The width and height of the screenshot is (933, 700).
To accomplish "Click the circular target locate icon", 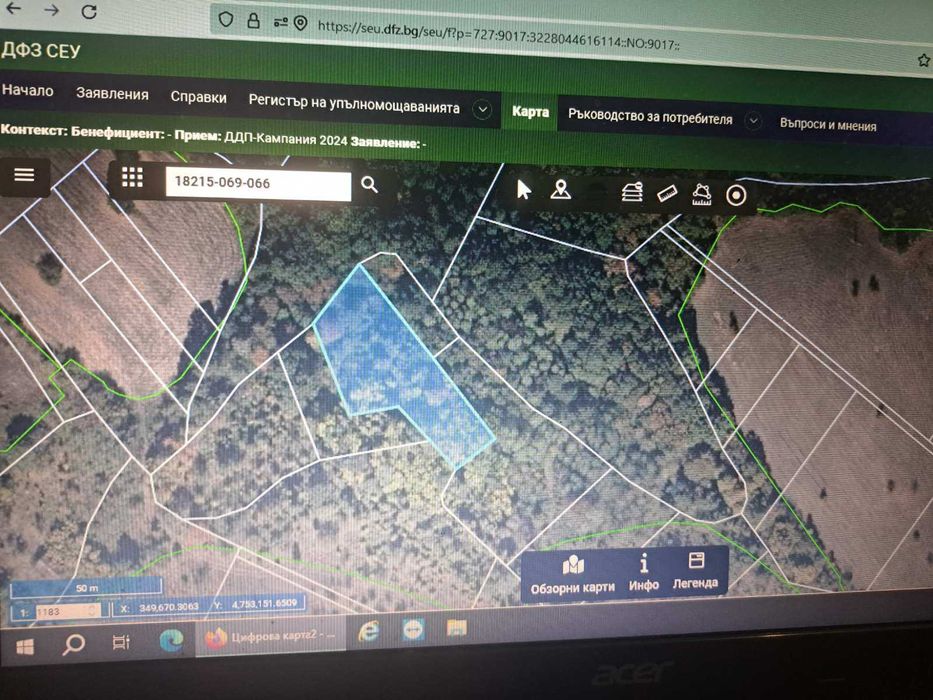I will coord(737,195).
